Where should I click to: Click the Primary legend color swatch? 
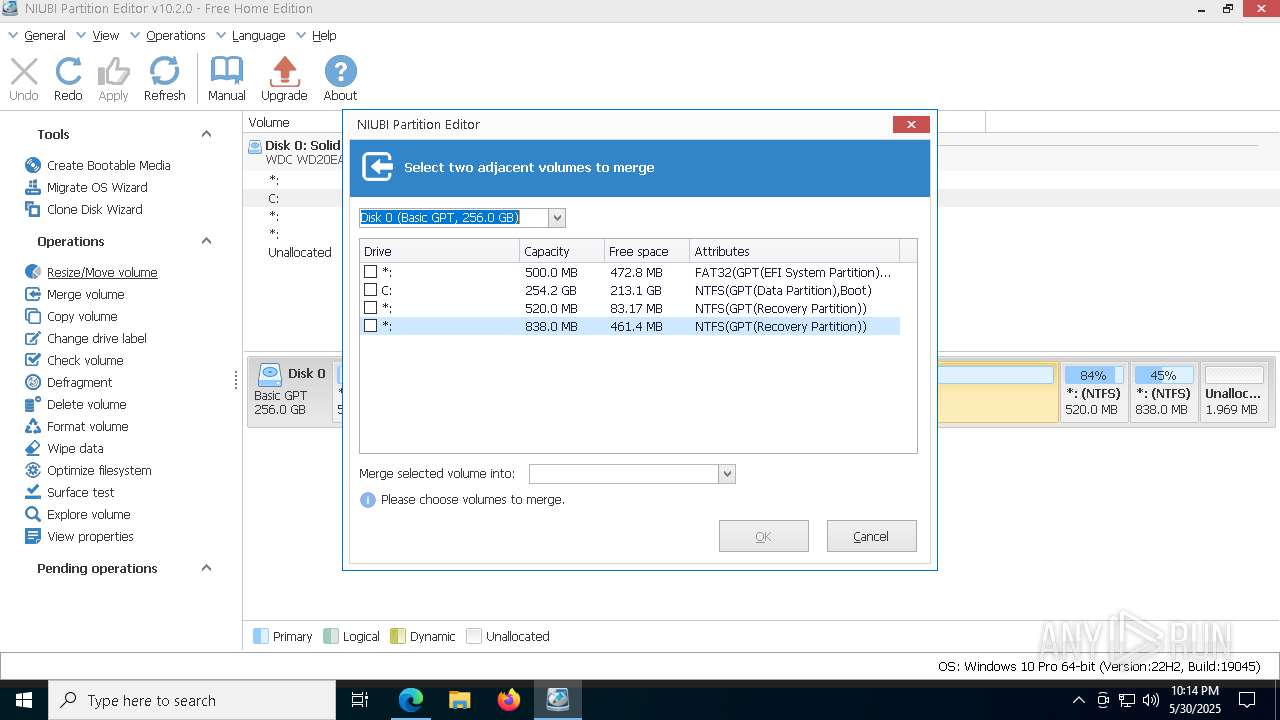[x=261, y=636]
